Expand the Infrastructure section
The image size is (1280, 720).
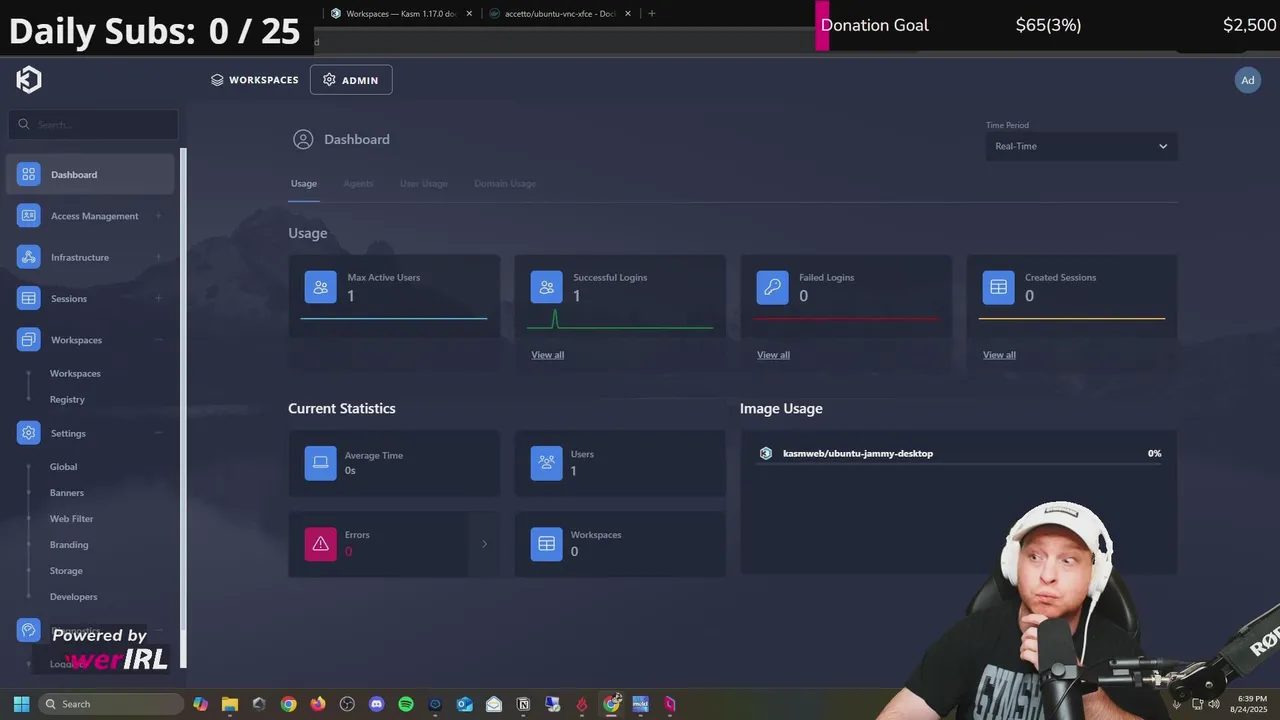click(x=158, y=257)
